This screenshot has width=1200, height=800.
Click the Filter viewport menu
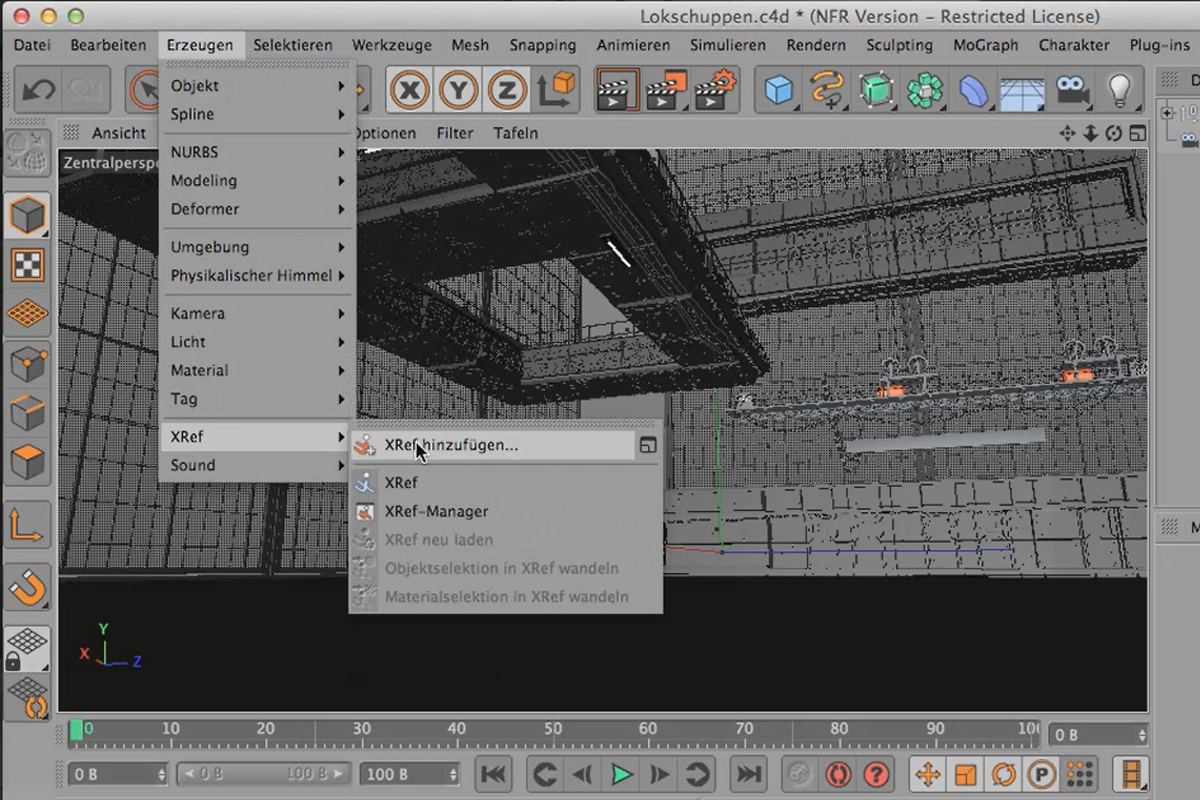(454, 133)
